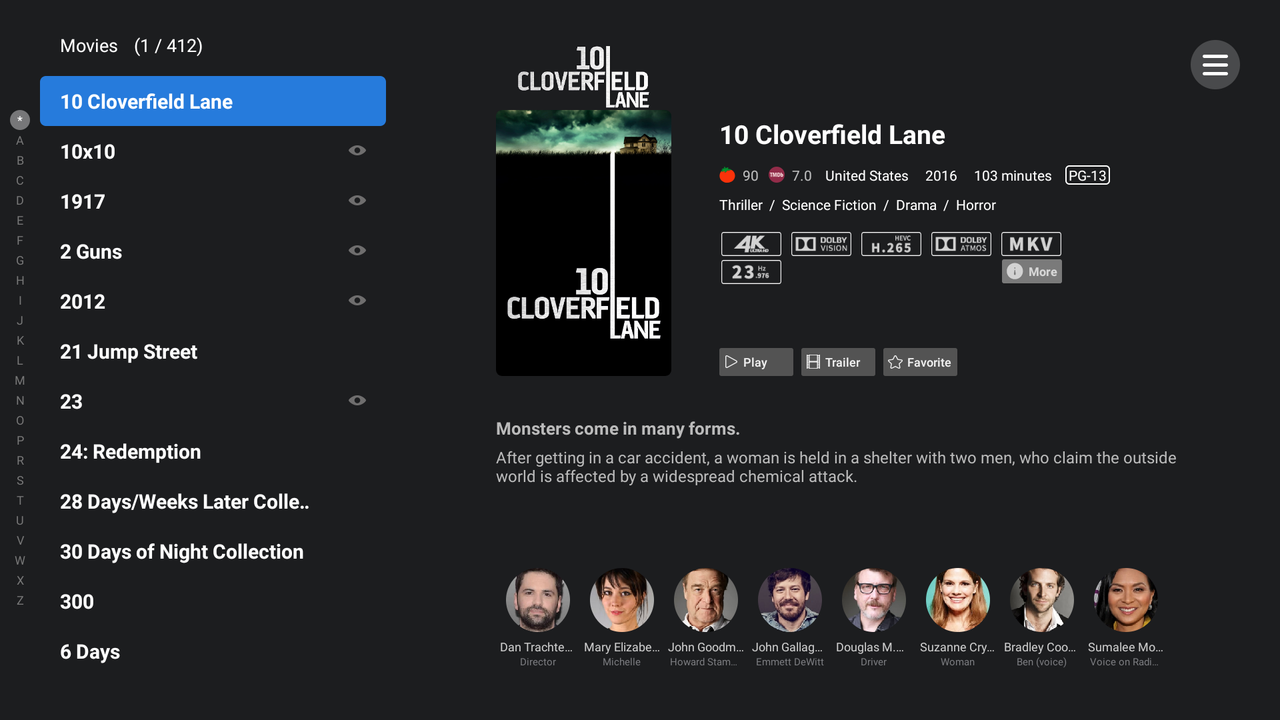Toggle watched eye icon for 1917

[x=357, y=200]
